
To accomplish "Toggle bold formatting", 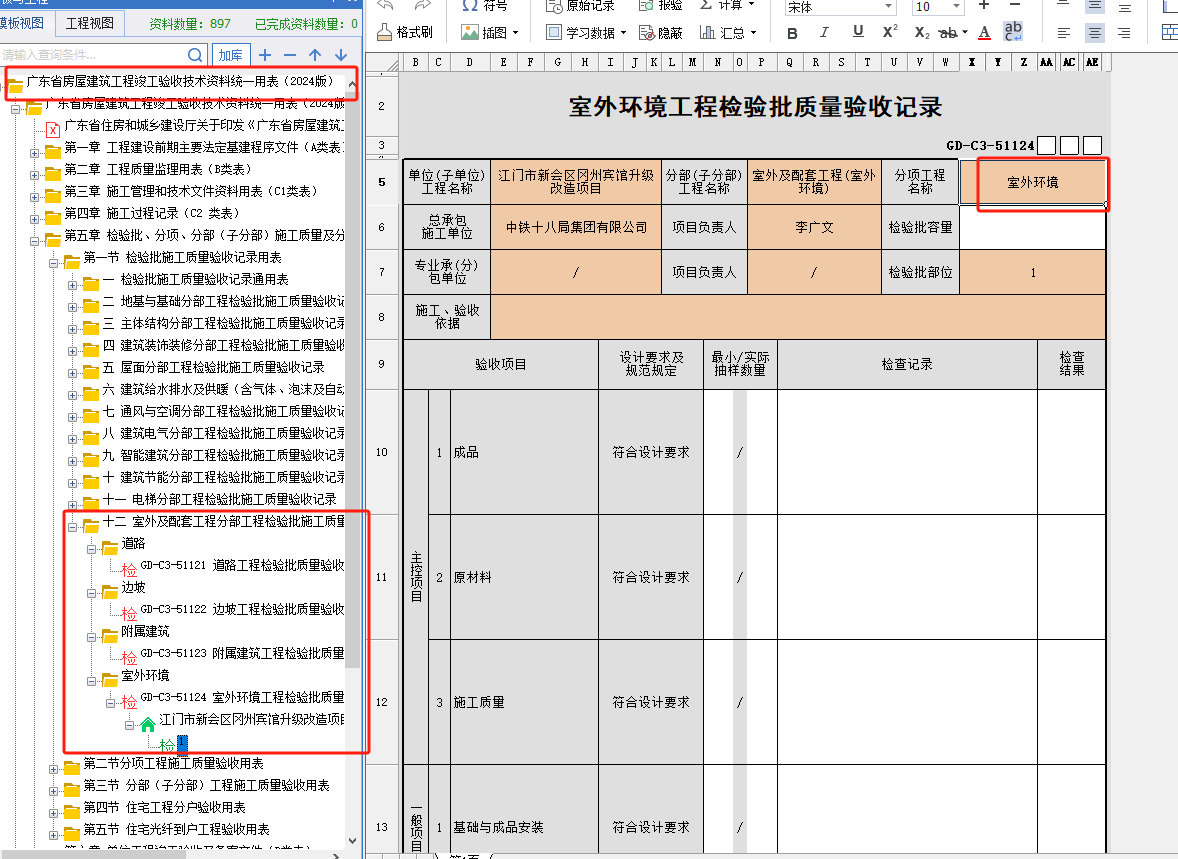I will tap(793, 33).
